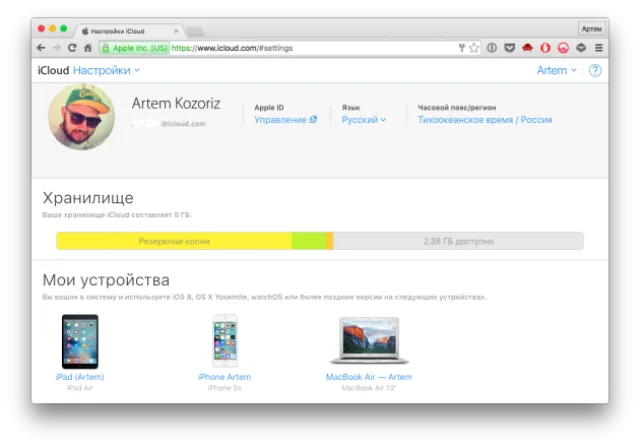The image size is (640, 448).
Task: Click the red couch extension icon
Action: [527, 48]
